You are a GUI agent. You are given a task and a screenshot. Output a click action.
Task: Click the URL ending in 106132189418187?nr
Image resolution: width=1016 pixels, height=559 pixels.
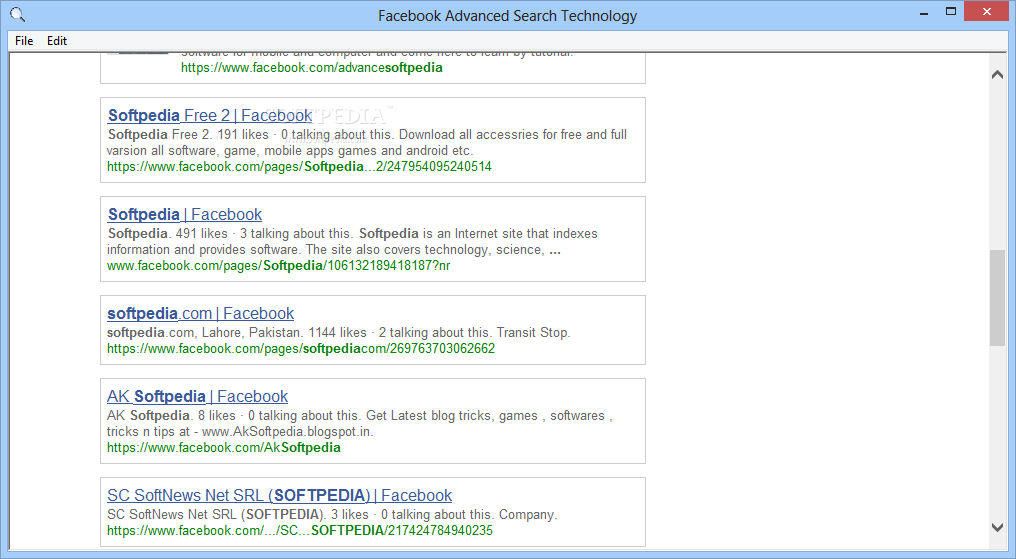[x=279, y=266]
